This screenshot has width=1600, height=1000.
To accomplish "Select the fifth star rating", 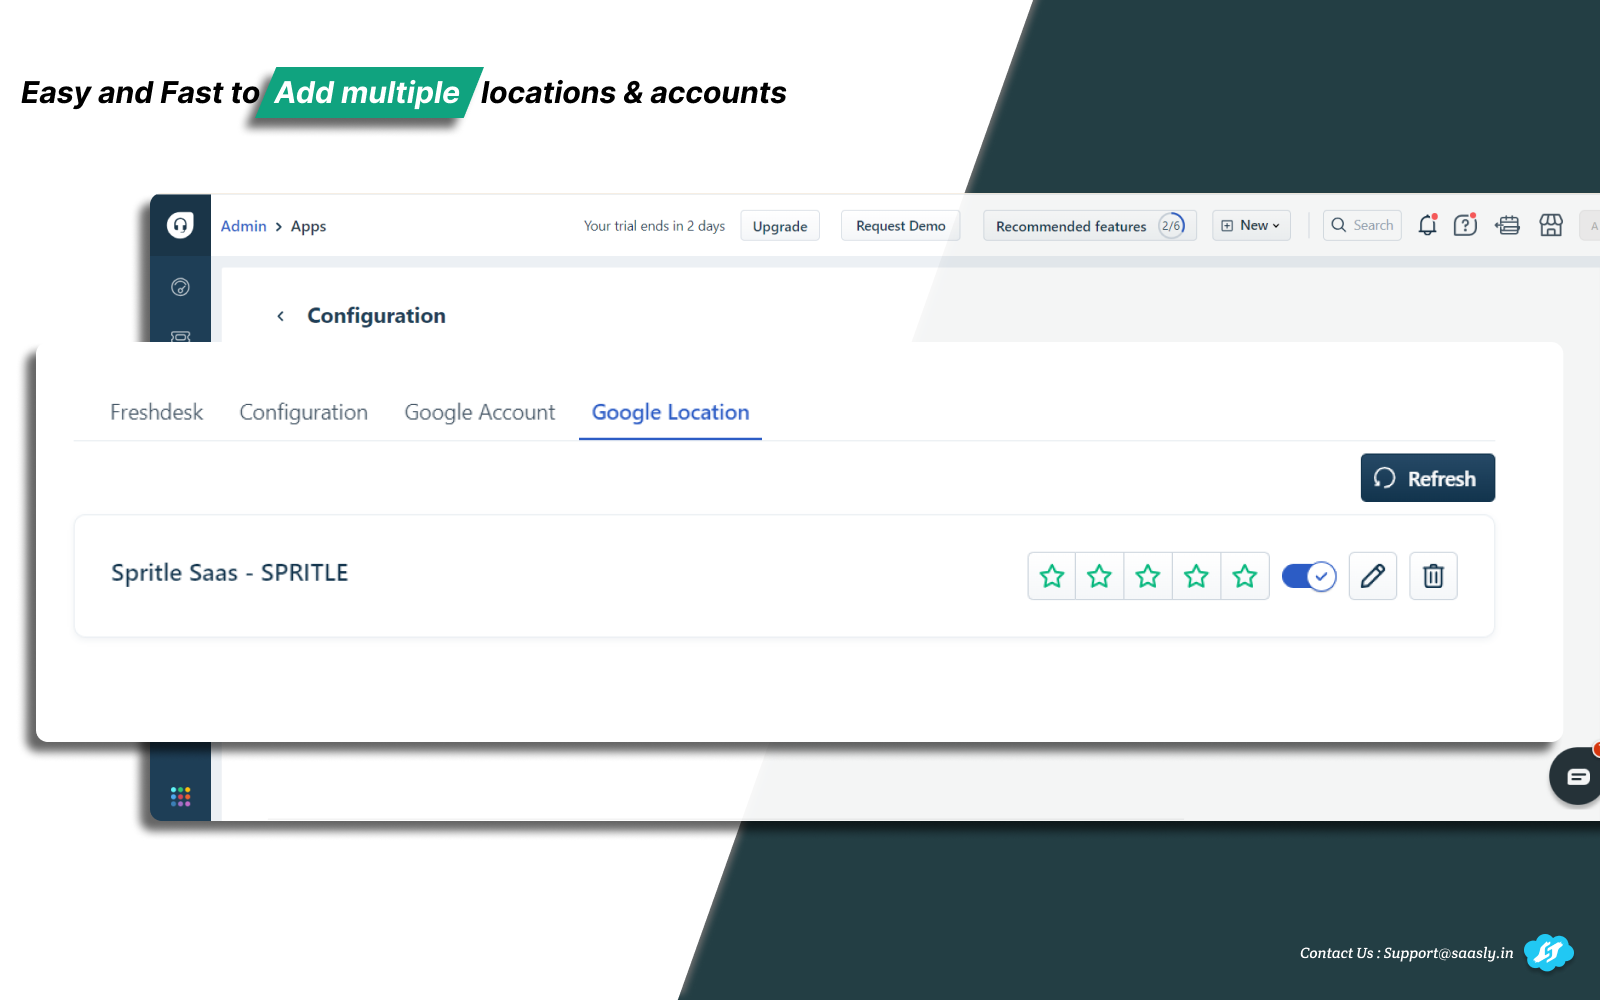I will (x=1245, y=576).
